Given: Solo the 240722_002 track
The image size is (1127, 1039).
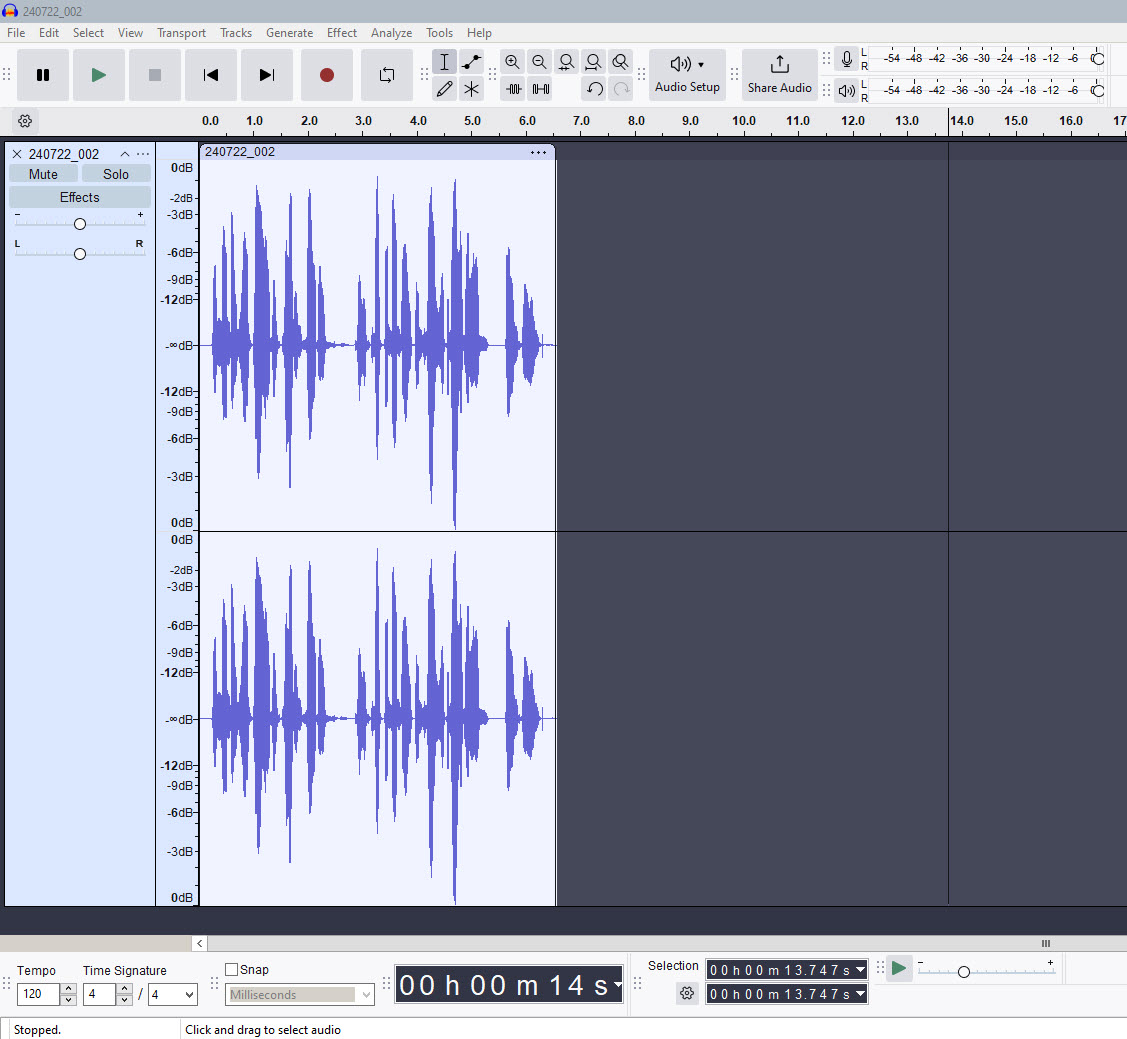Looking at the screenshot, I should [x=116, y=174].
